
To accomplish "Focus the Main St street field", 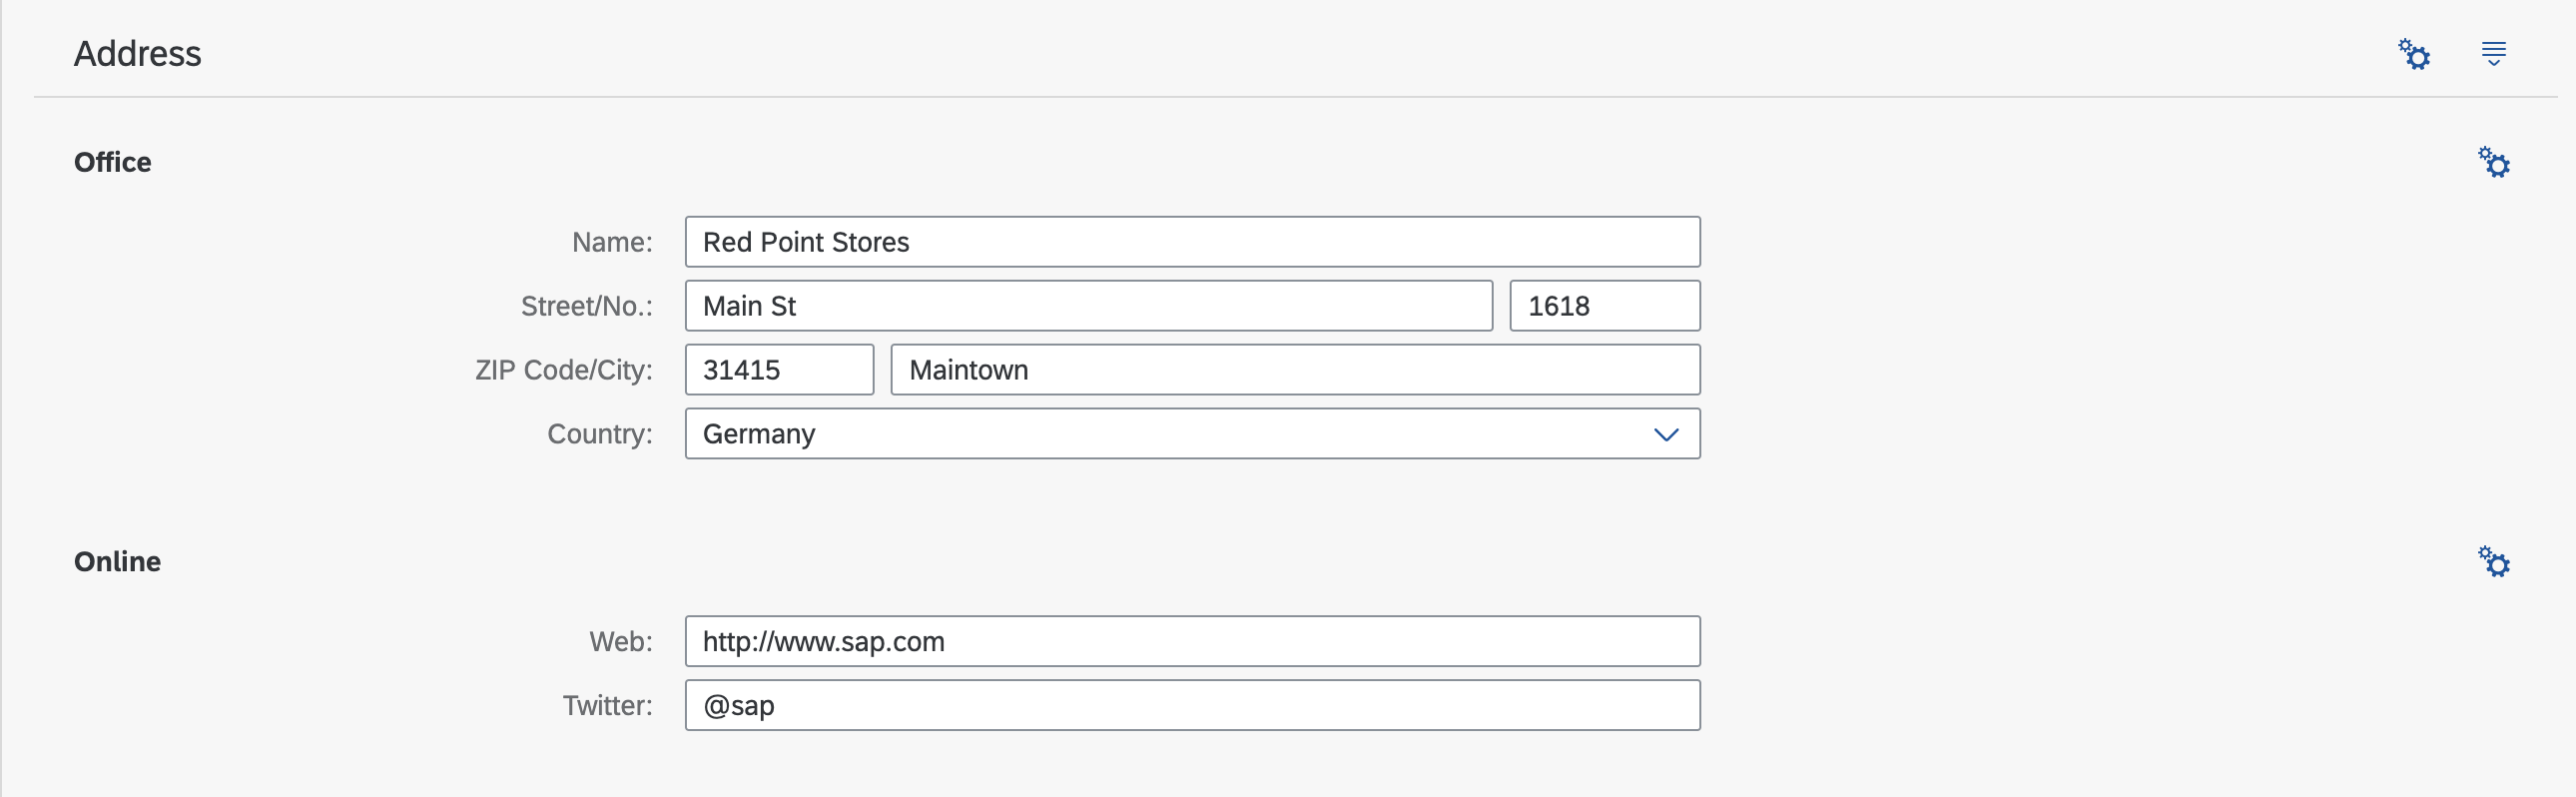I will tap(1089, 306).
